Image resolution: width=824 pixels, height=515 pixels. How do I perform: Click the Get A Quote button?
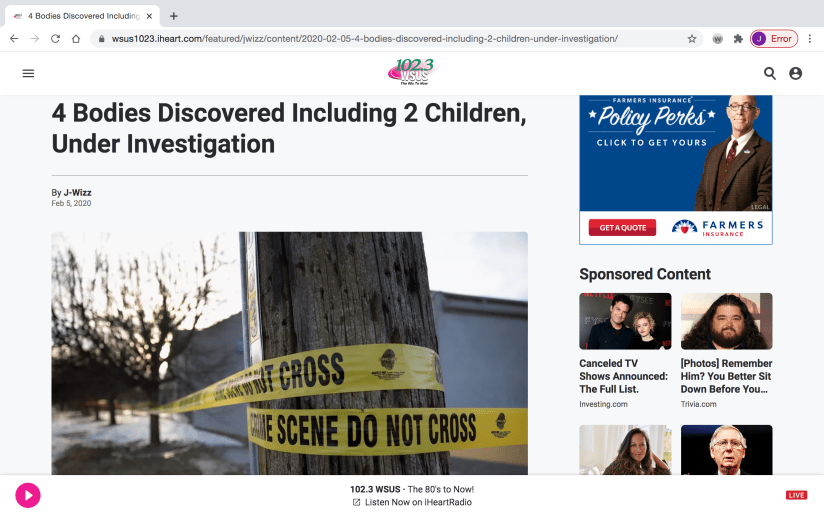[622, 228]
